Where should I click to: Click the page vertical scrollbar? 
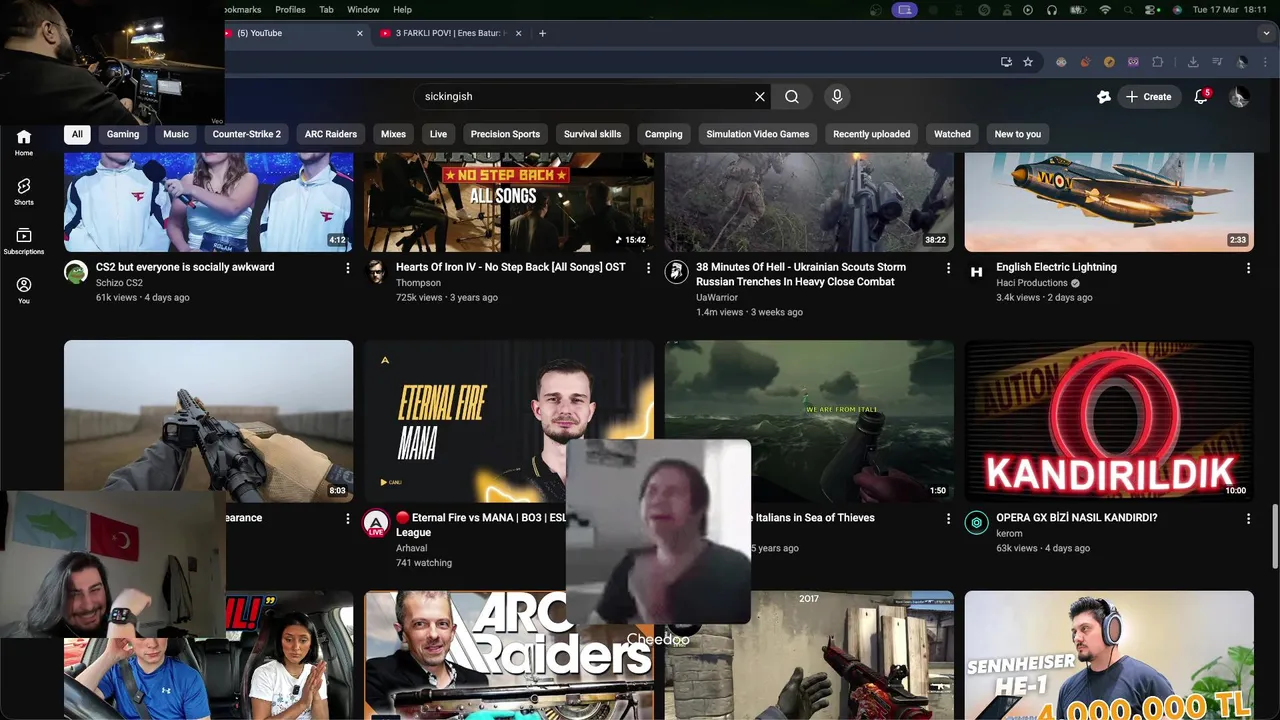point(1275,537)
